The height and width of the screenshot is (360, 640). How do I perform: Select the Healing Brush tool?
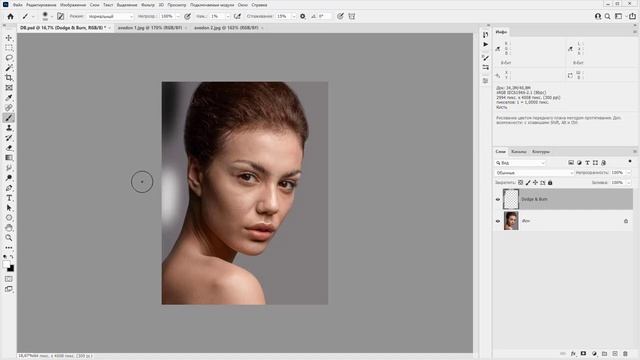tap(9, 108)
